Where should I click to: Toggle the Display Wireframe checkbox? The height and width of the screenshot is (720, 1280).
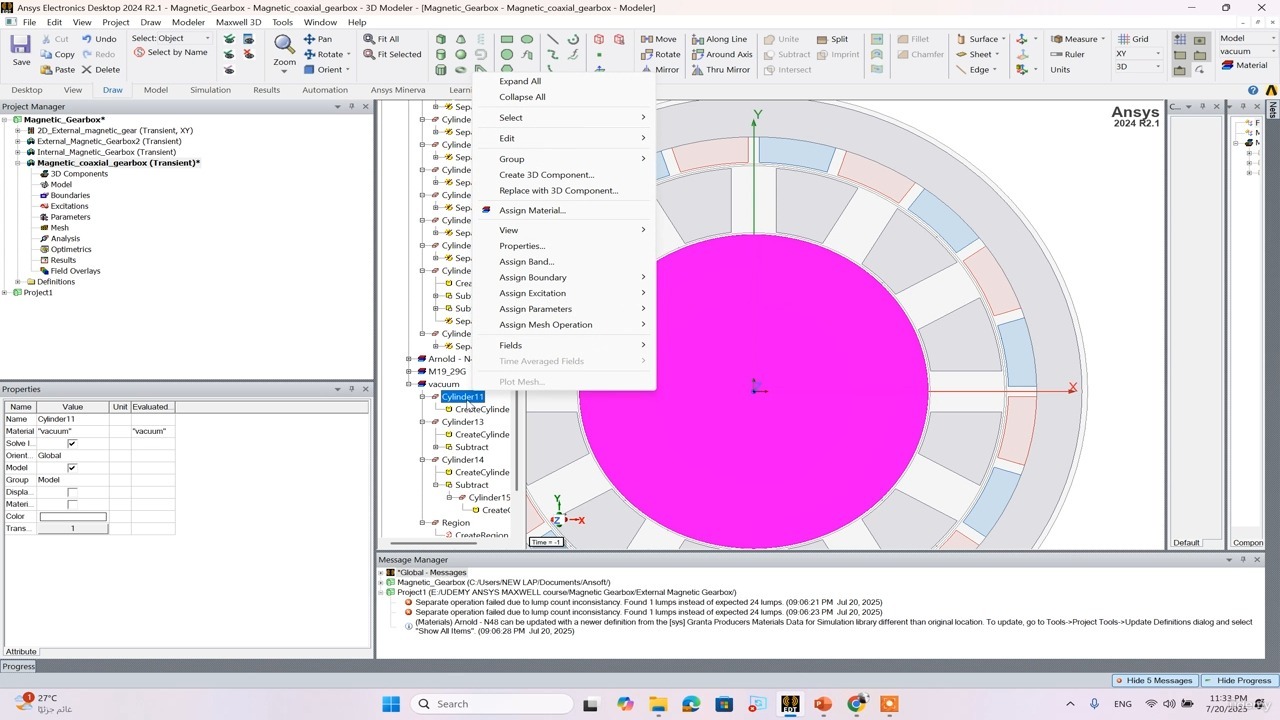tap(72, 492)
